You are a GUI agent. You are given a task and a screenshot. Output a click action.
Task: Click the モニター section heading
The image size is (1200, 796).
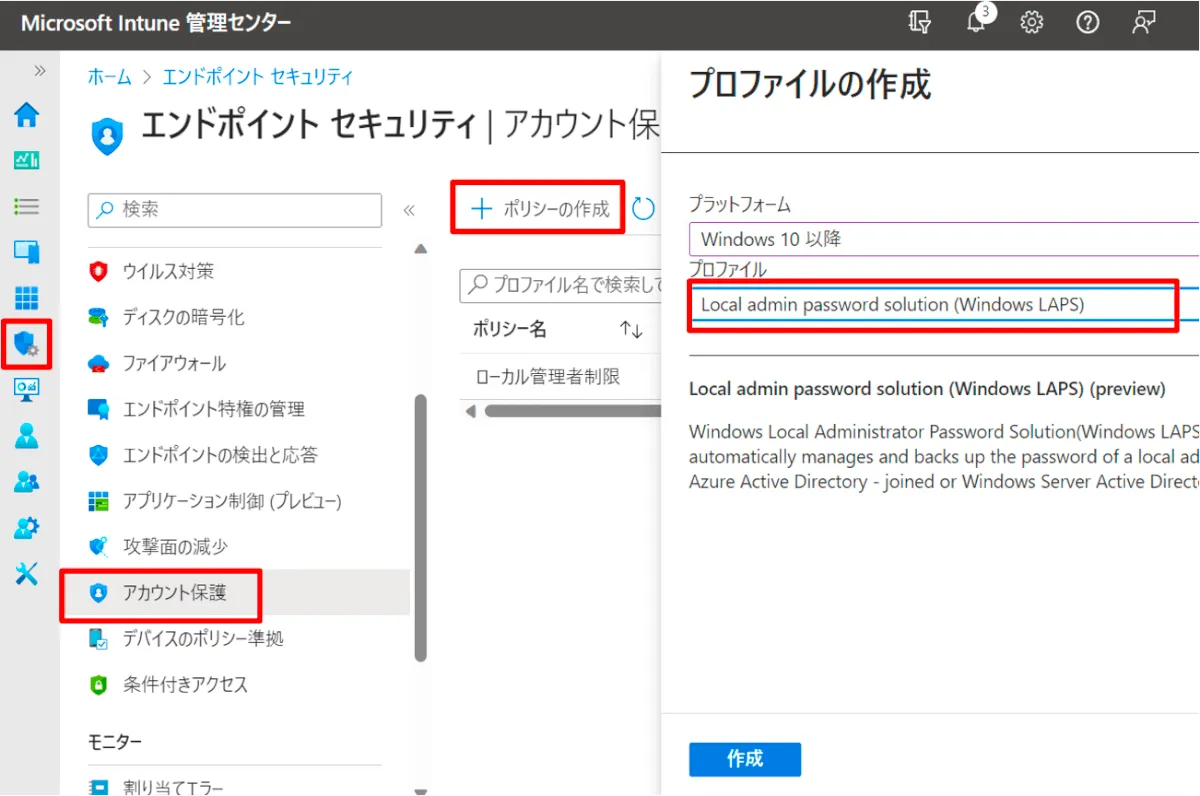click(x=115, y=742)
